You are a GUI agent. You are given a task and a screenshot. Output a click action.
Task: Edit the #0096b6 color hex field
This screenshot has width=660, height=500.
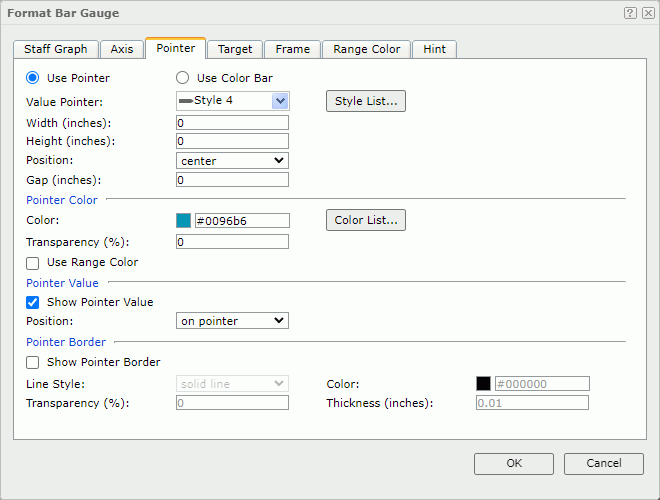(242, 221)
